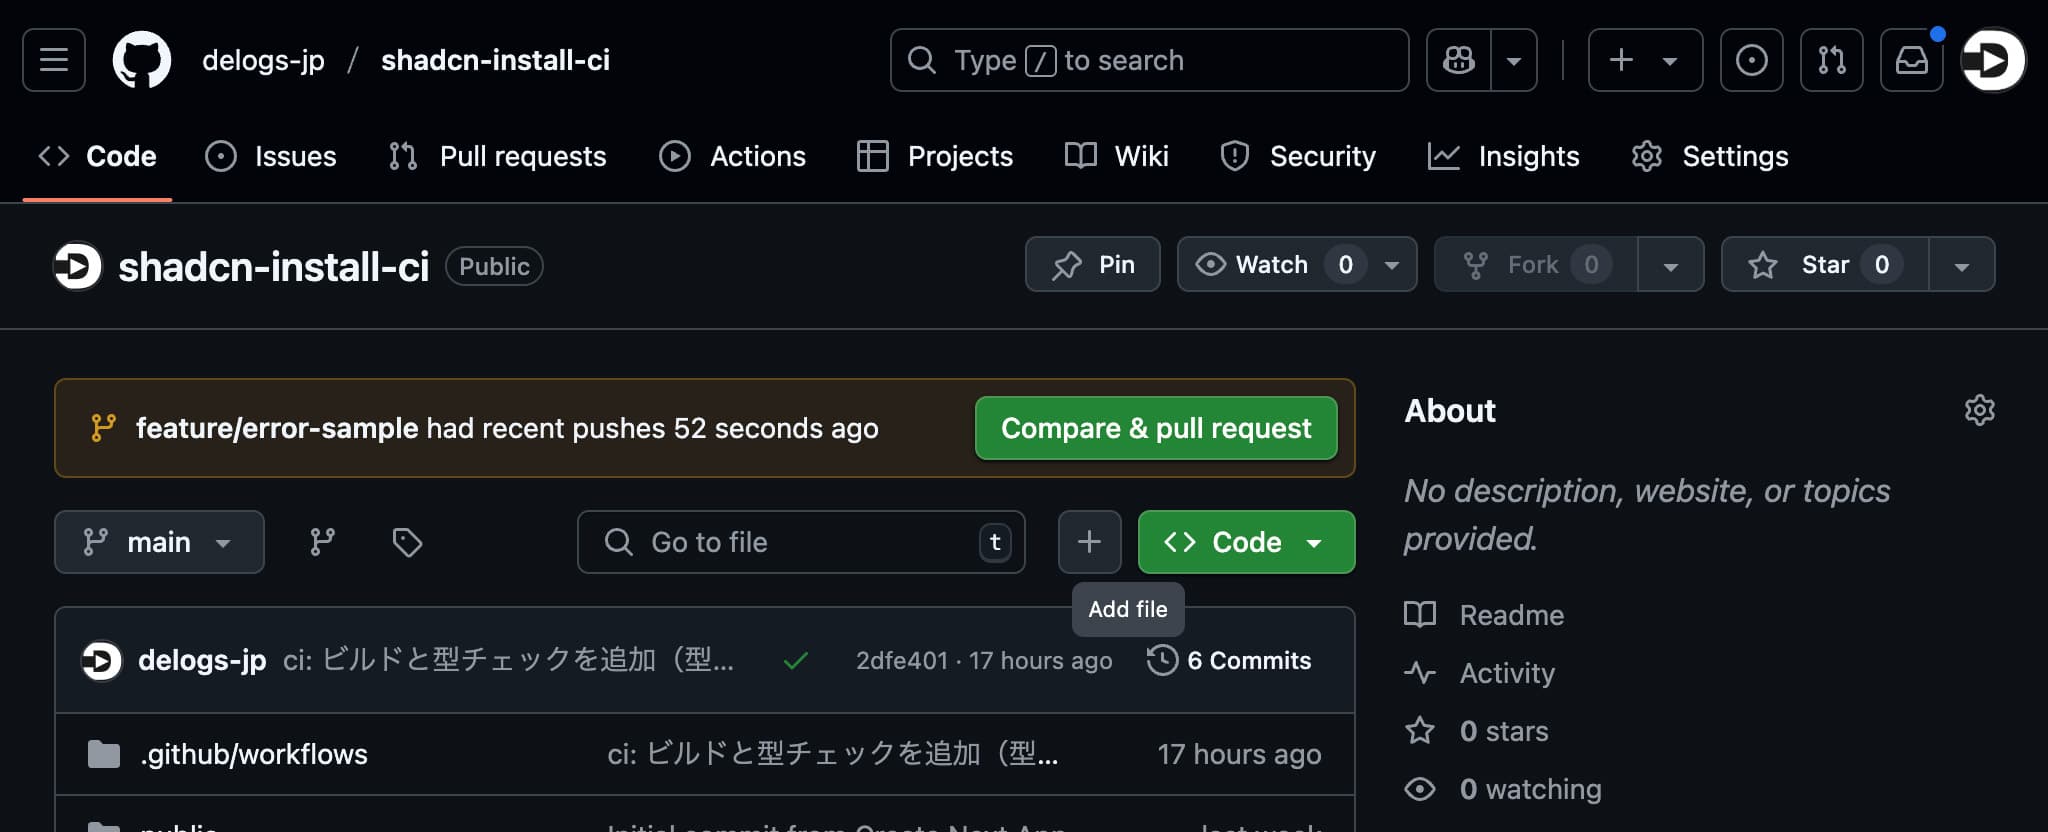Open the Pull requests tab

click(x=498, y=156)
